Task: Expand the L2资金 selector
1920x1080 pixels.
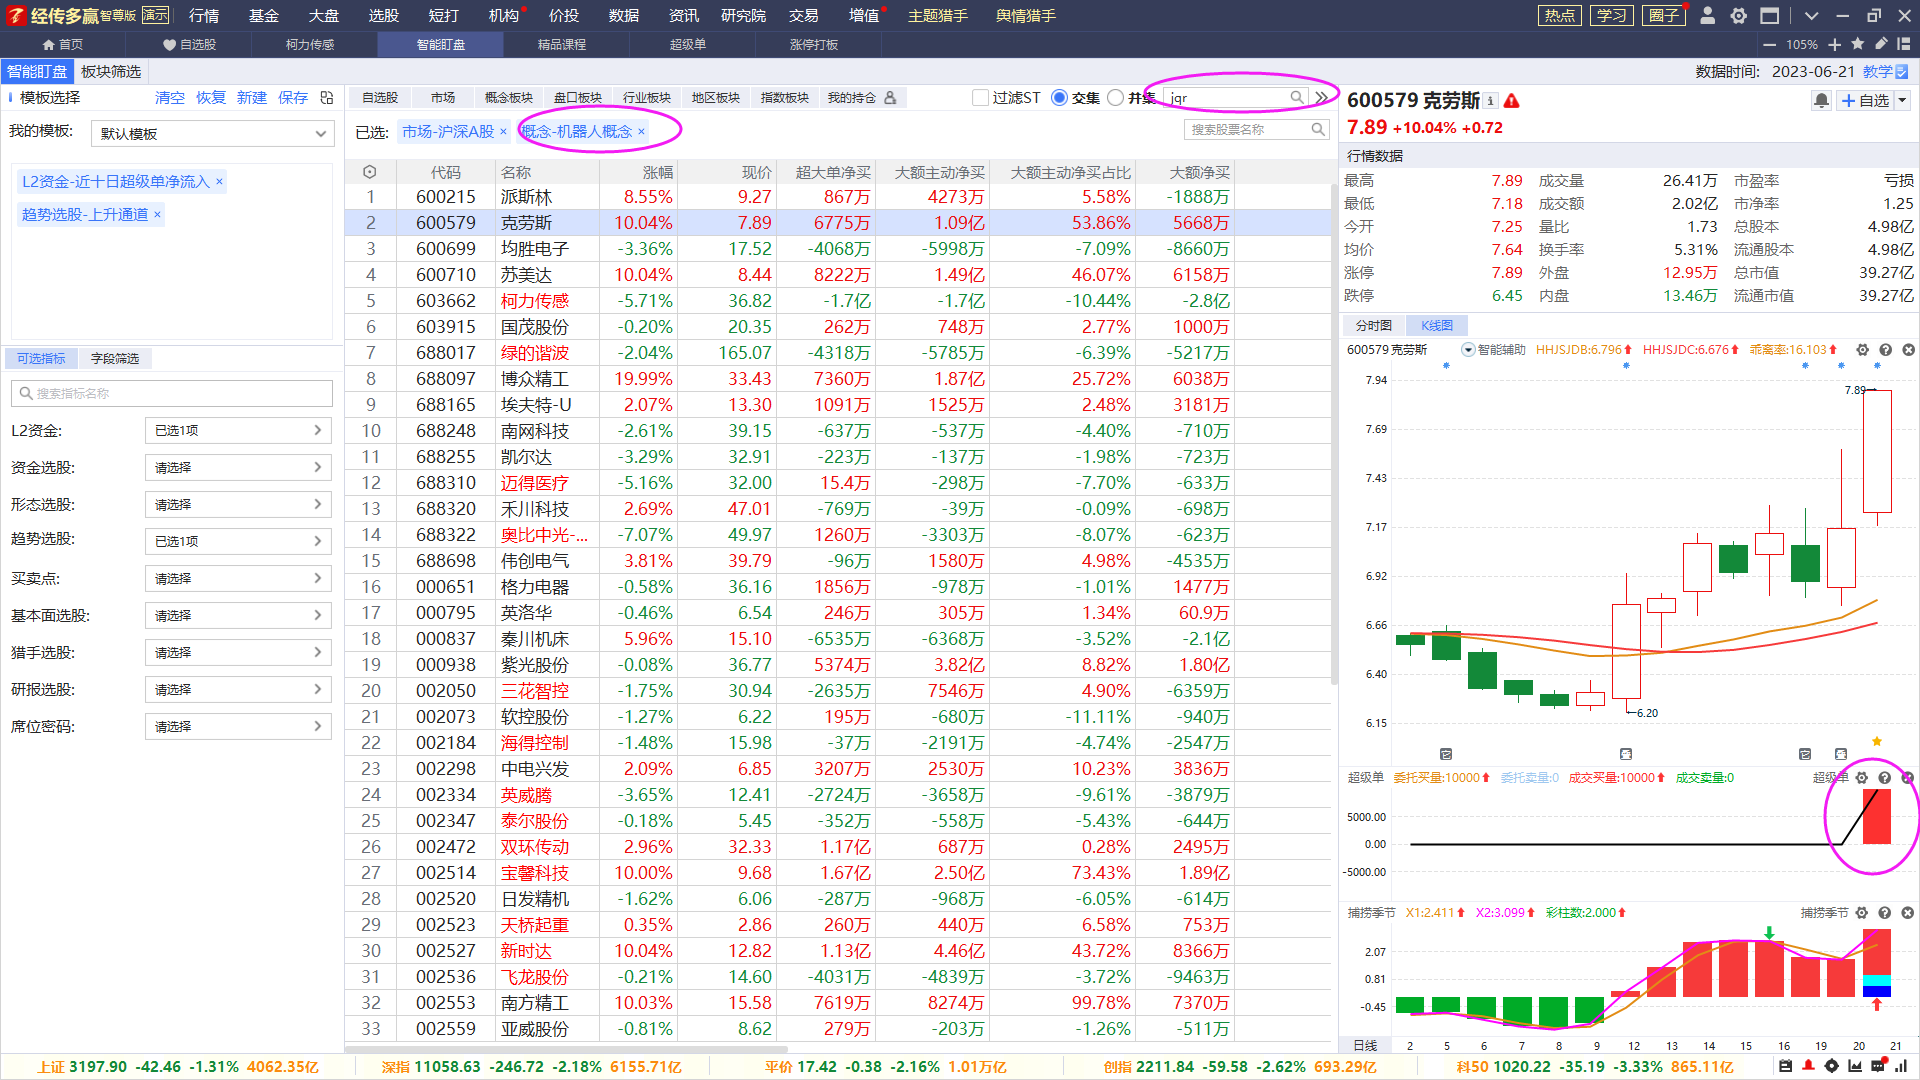Action: (x=238, y=430)
